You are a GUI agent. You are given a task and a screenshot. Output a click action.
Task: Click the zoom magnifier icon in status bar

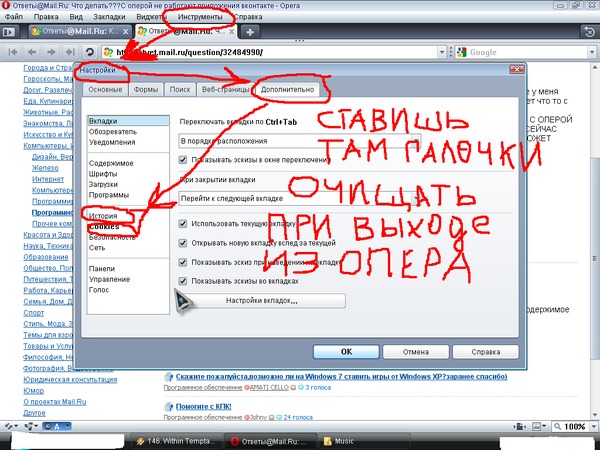pos(558,426)
